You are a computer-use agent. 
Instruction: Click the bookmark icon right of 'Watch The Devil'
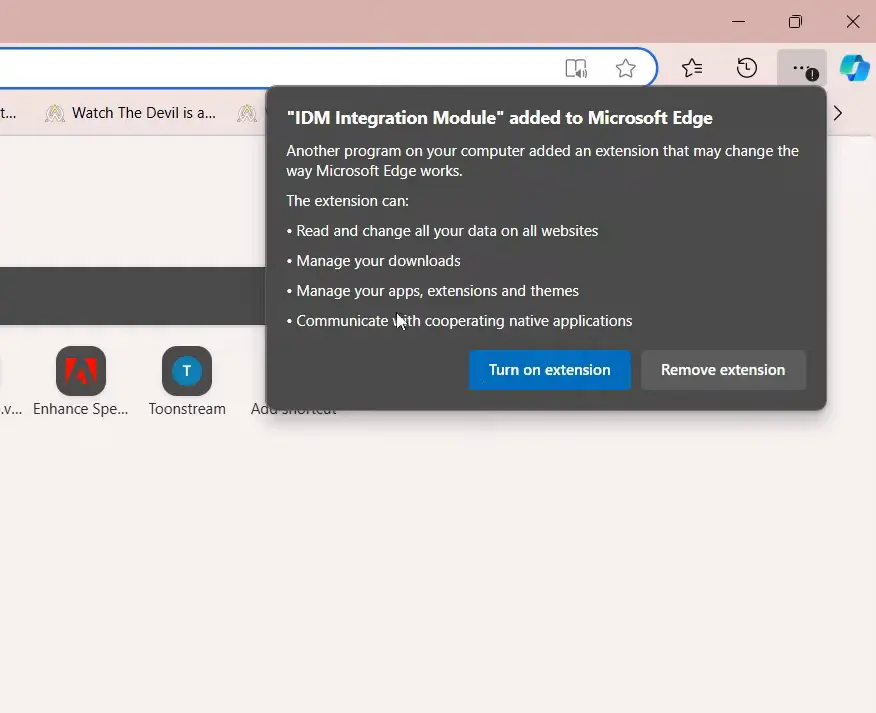point(247,113)
